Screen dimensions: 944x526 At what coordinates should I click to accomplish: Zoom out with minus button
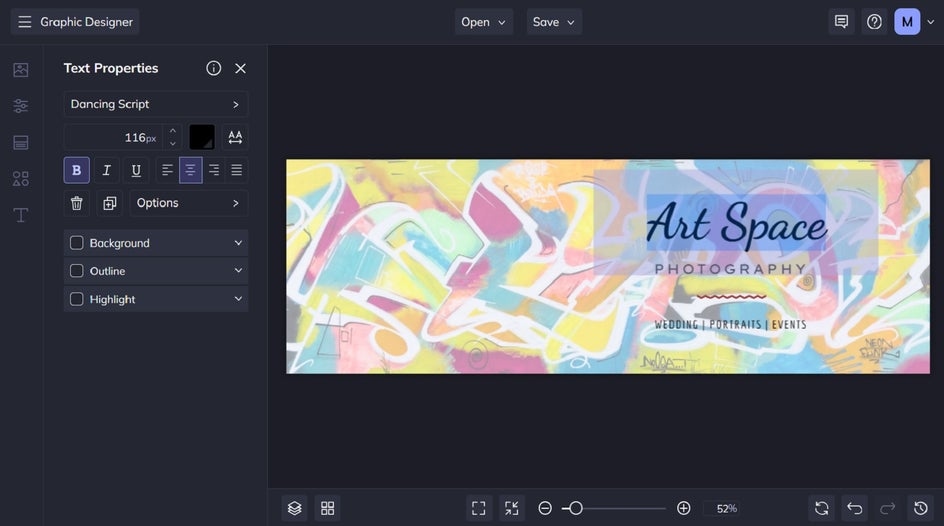click(x=545, y=509)
